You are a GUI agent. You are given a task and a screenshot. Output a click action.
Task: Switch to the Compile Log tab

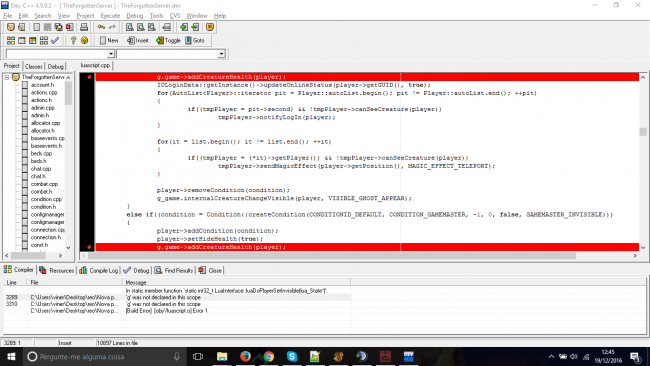[99, 270]
